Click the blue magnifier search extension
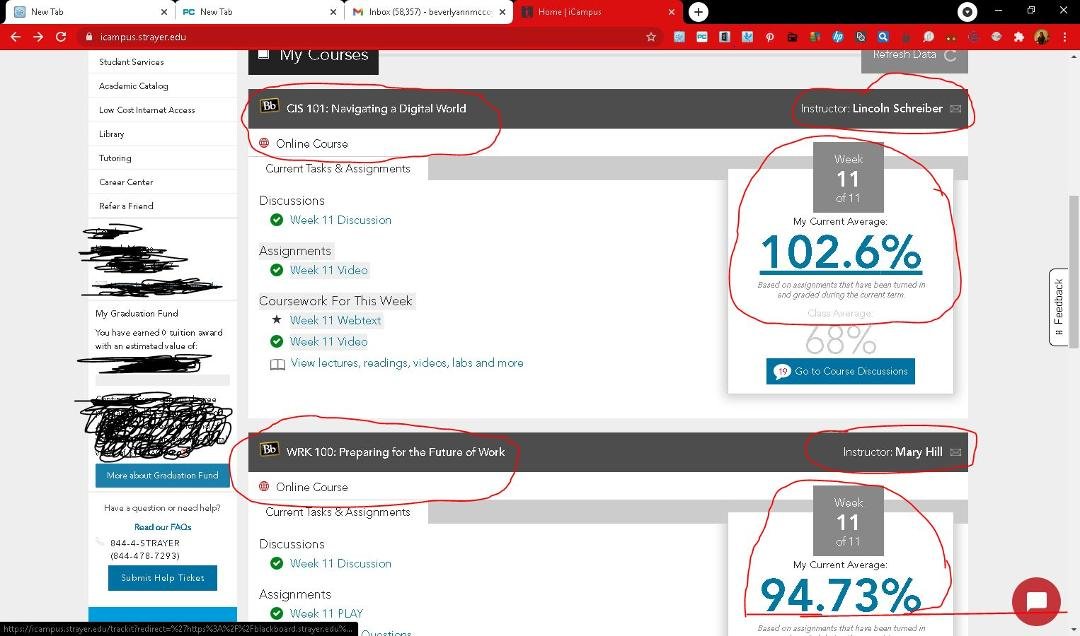 click(883, 37)
